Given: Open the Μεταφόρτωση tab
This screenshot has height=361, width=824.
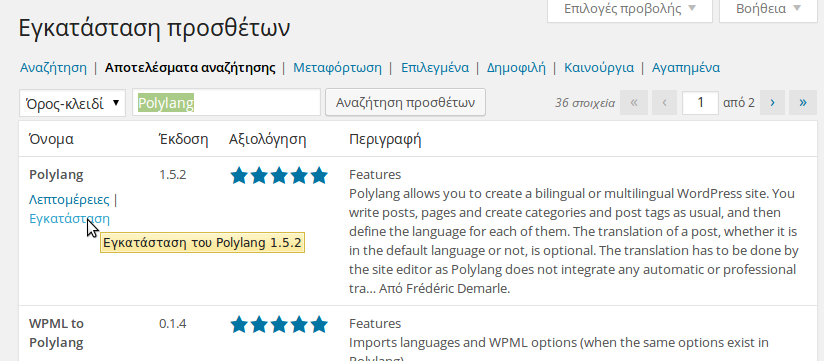Looking at the screenshot, I should click(337, 68).
